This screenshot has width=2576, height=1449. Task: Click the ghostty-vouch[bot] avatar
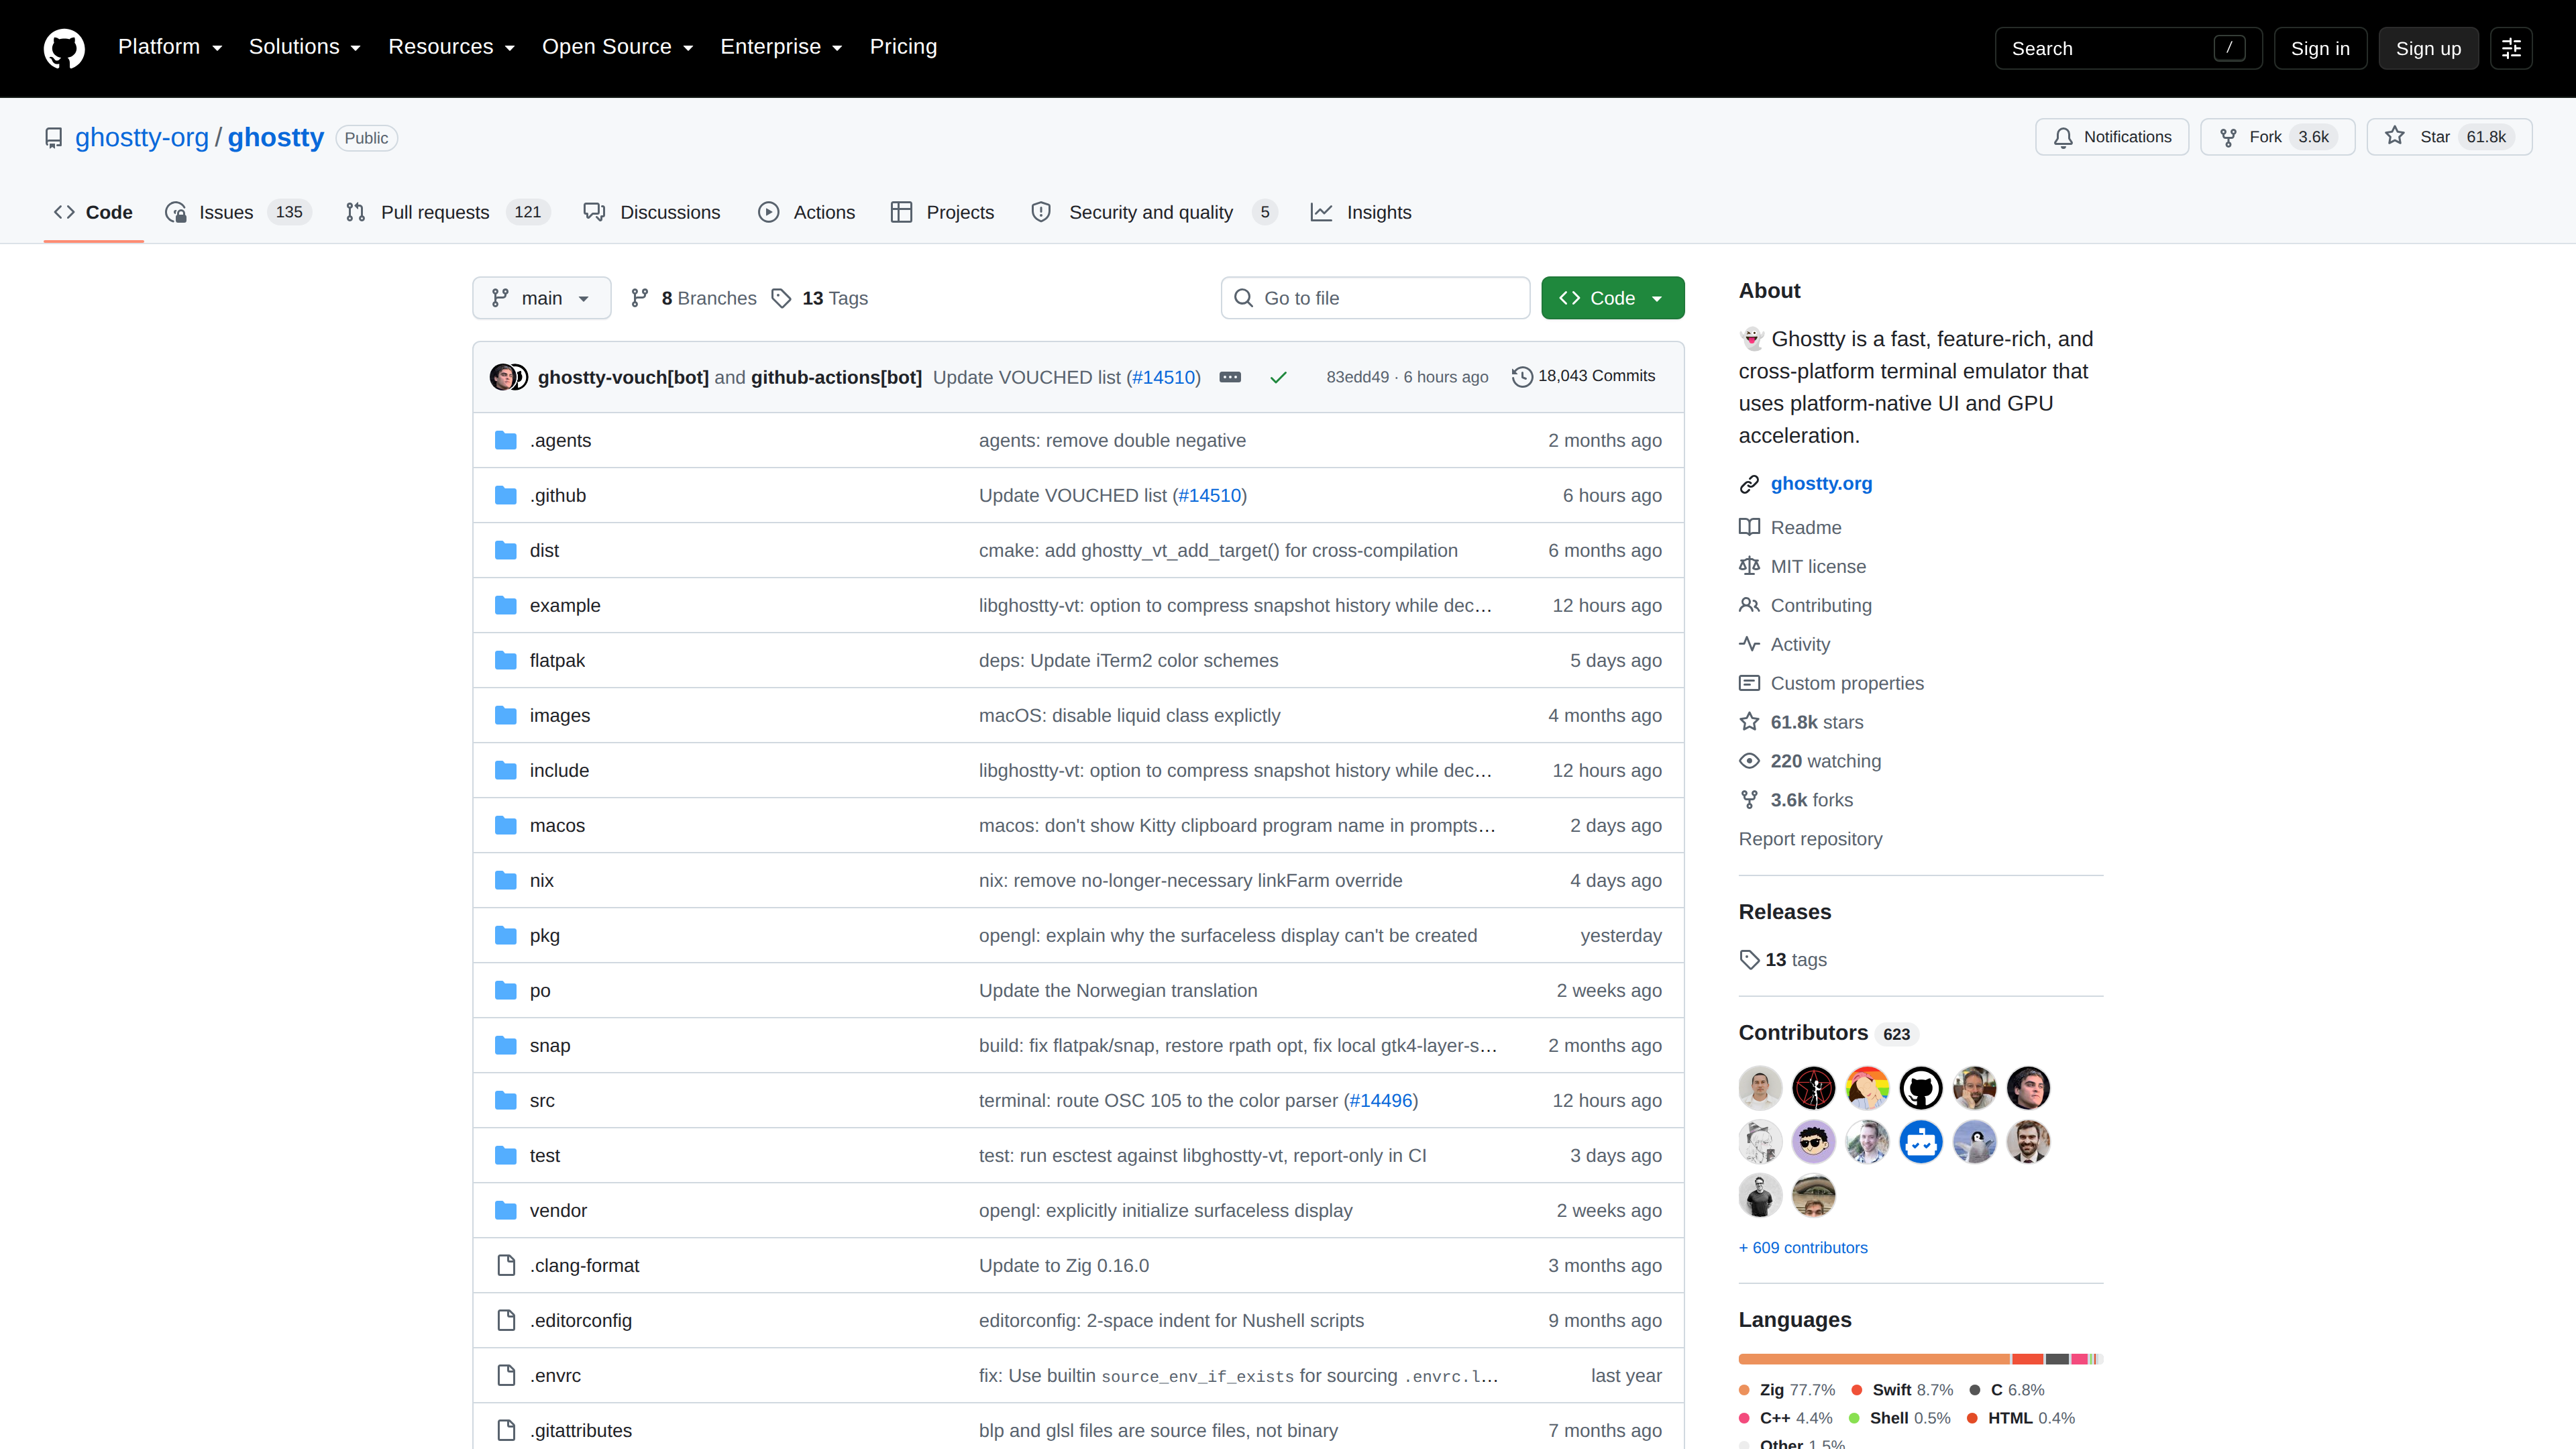tap(502, 377)
